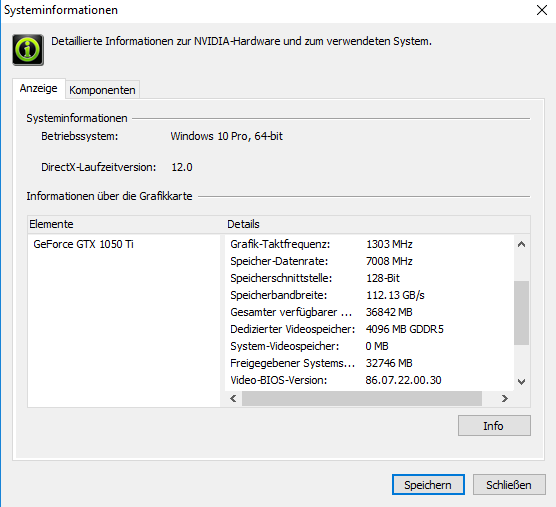Click the Details list scroll down arrow
The image size is (556, 507).
[x=521, y=381]
